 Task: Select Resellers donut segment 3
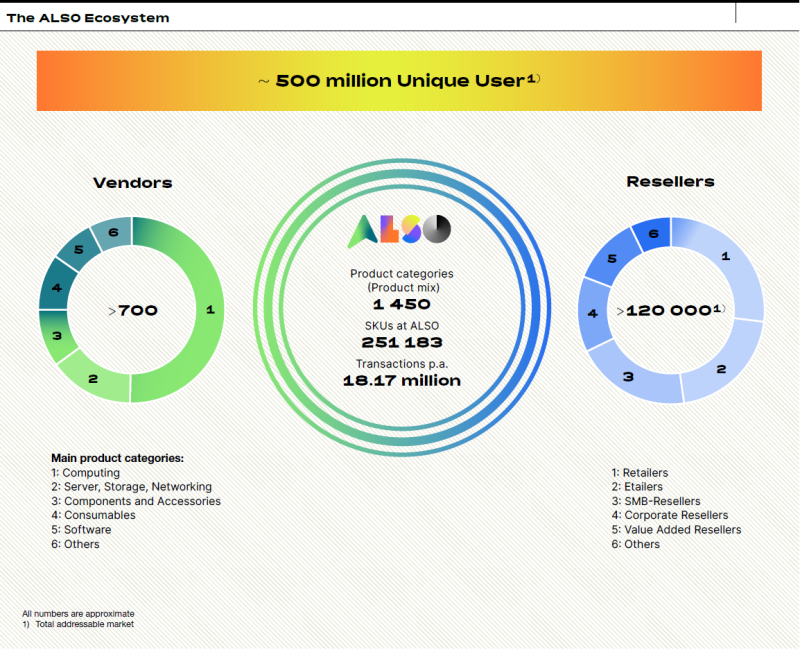(628, 377)
